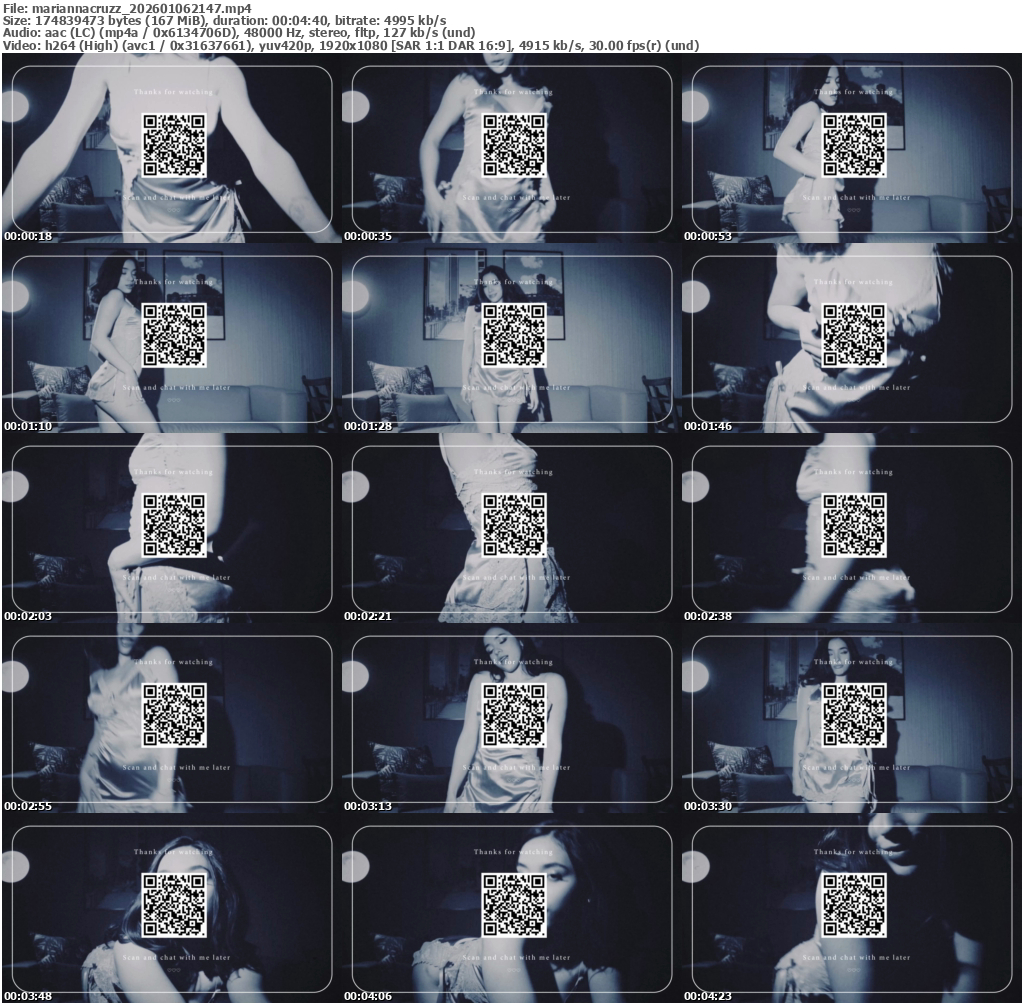
Task: Choose the frame thumbnail stamped 00:03:30
Action: click(x=852, y=718)
